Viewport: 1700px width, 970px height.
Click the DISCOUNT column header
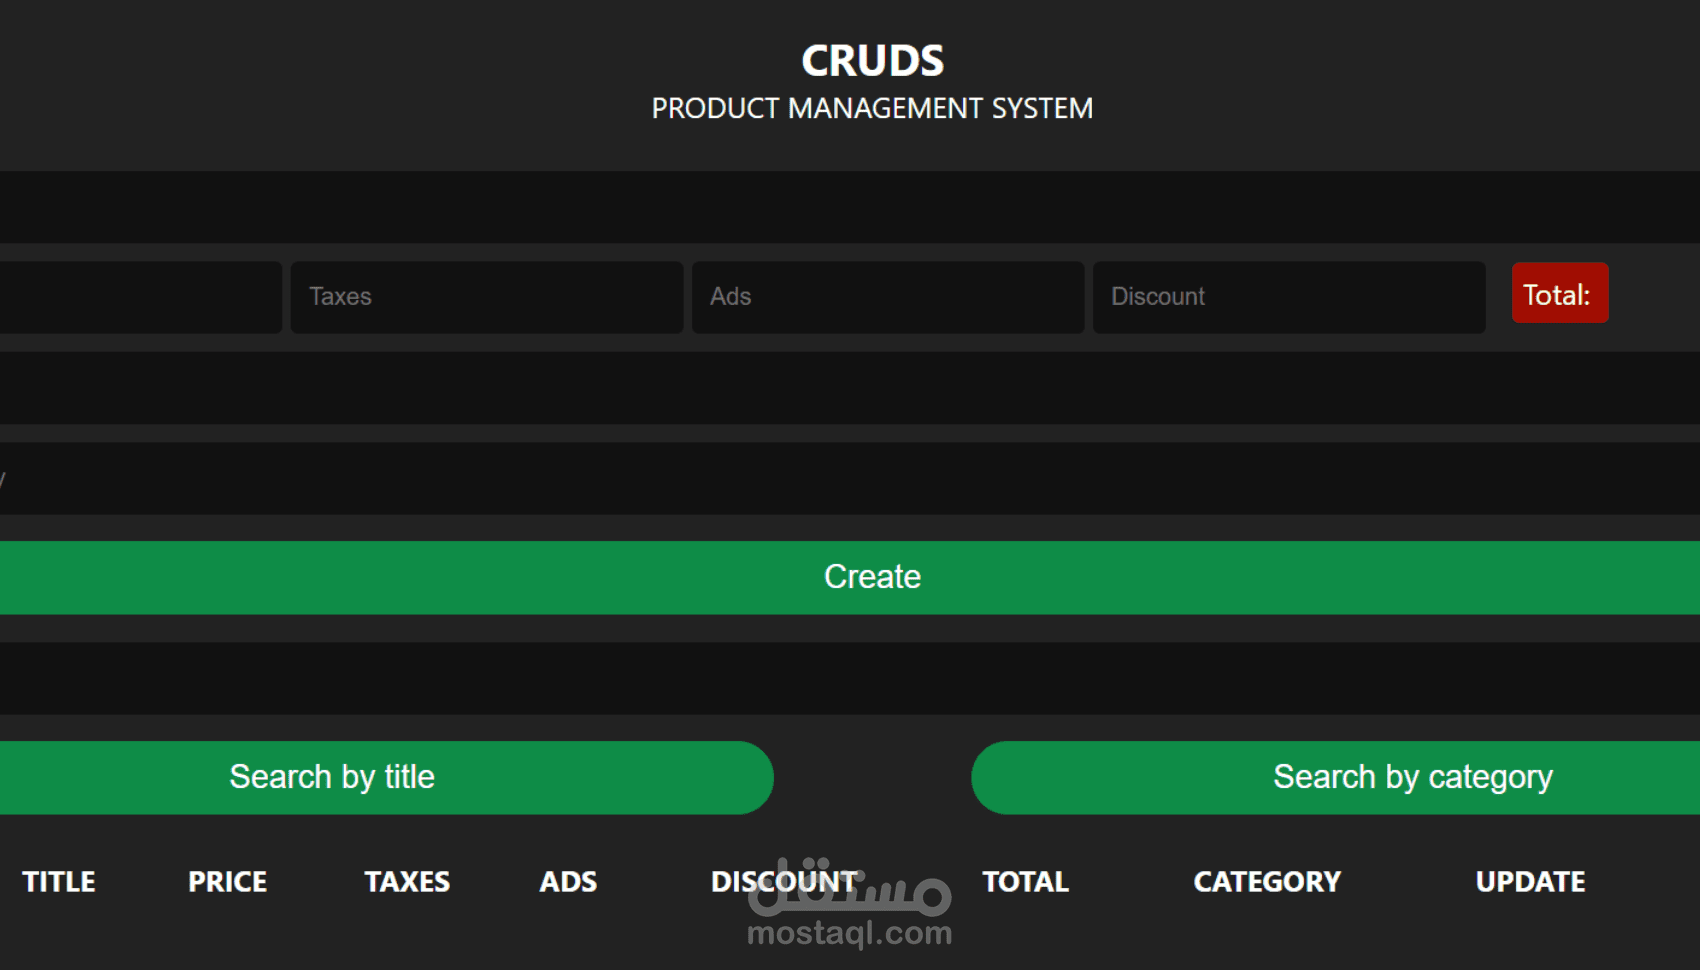click(x=784, y=881)
